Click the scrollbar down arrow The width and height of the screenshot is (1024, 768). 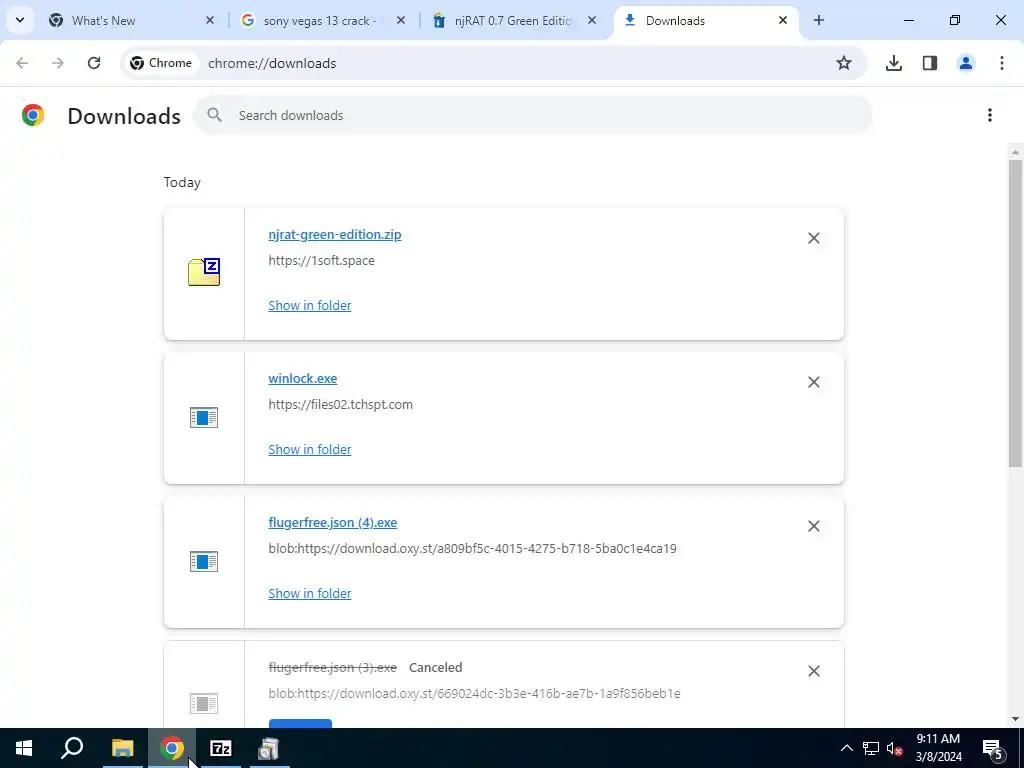click(1015, 719)
